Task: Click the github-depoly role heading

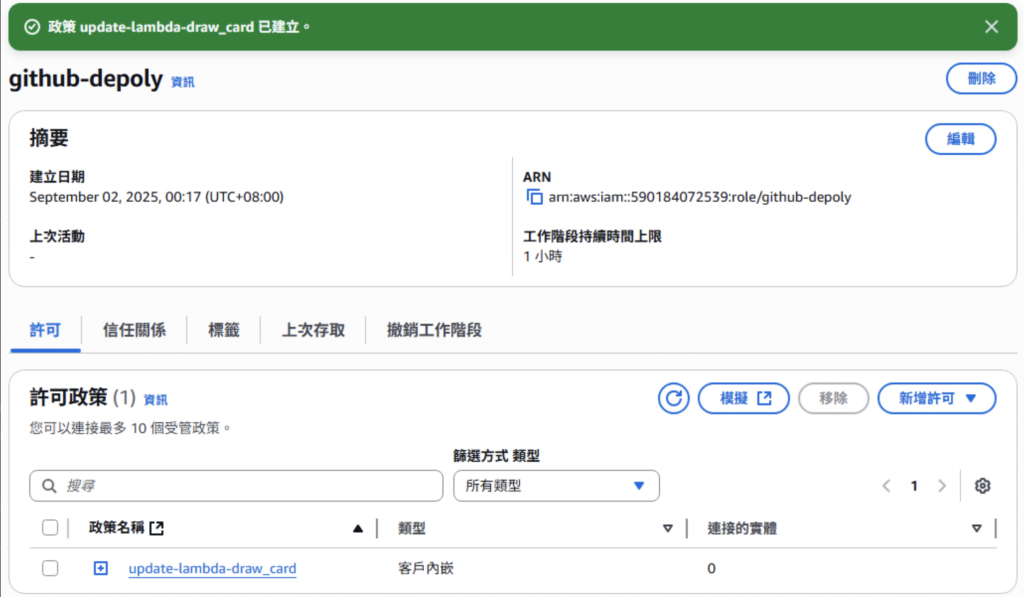Action: tap(86, 78)
